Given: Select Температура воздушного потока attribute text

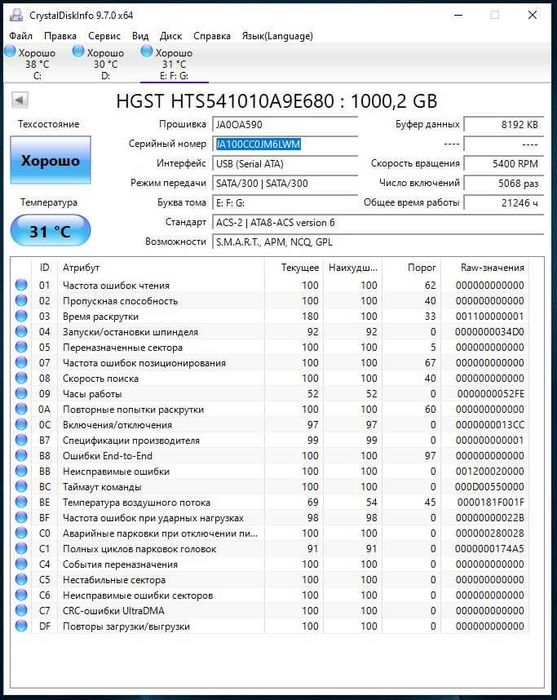Looking at the screenshot, I should [136, 502].
